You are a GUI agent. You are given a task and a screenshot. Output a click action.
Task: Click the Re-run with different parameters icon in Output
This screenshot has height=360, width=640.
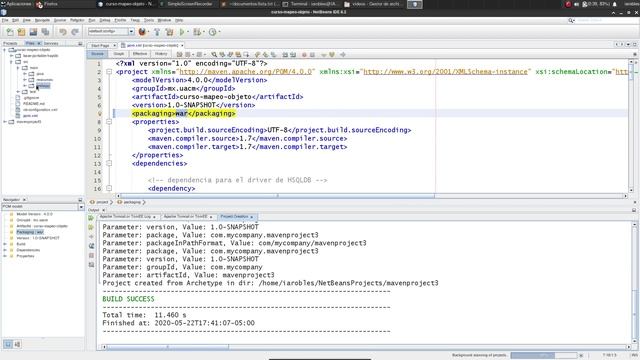[91, 227]
